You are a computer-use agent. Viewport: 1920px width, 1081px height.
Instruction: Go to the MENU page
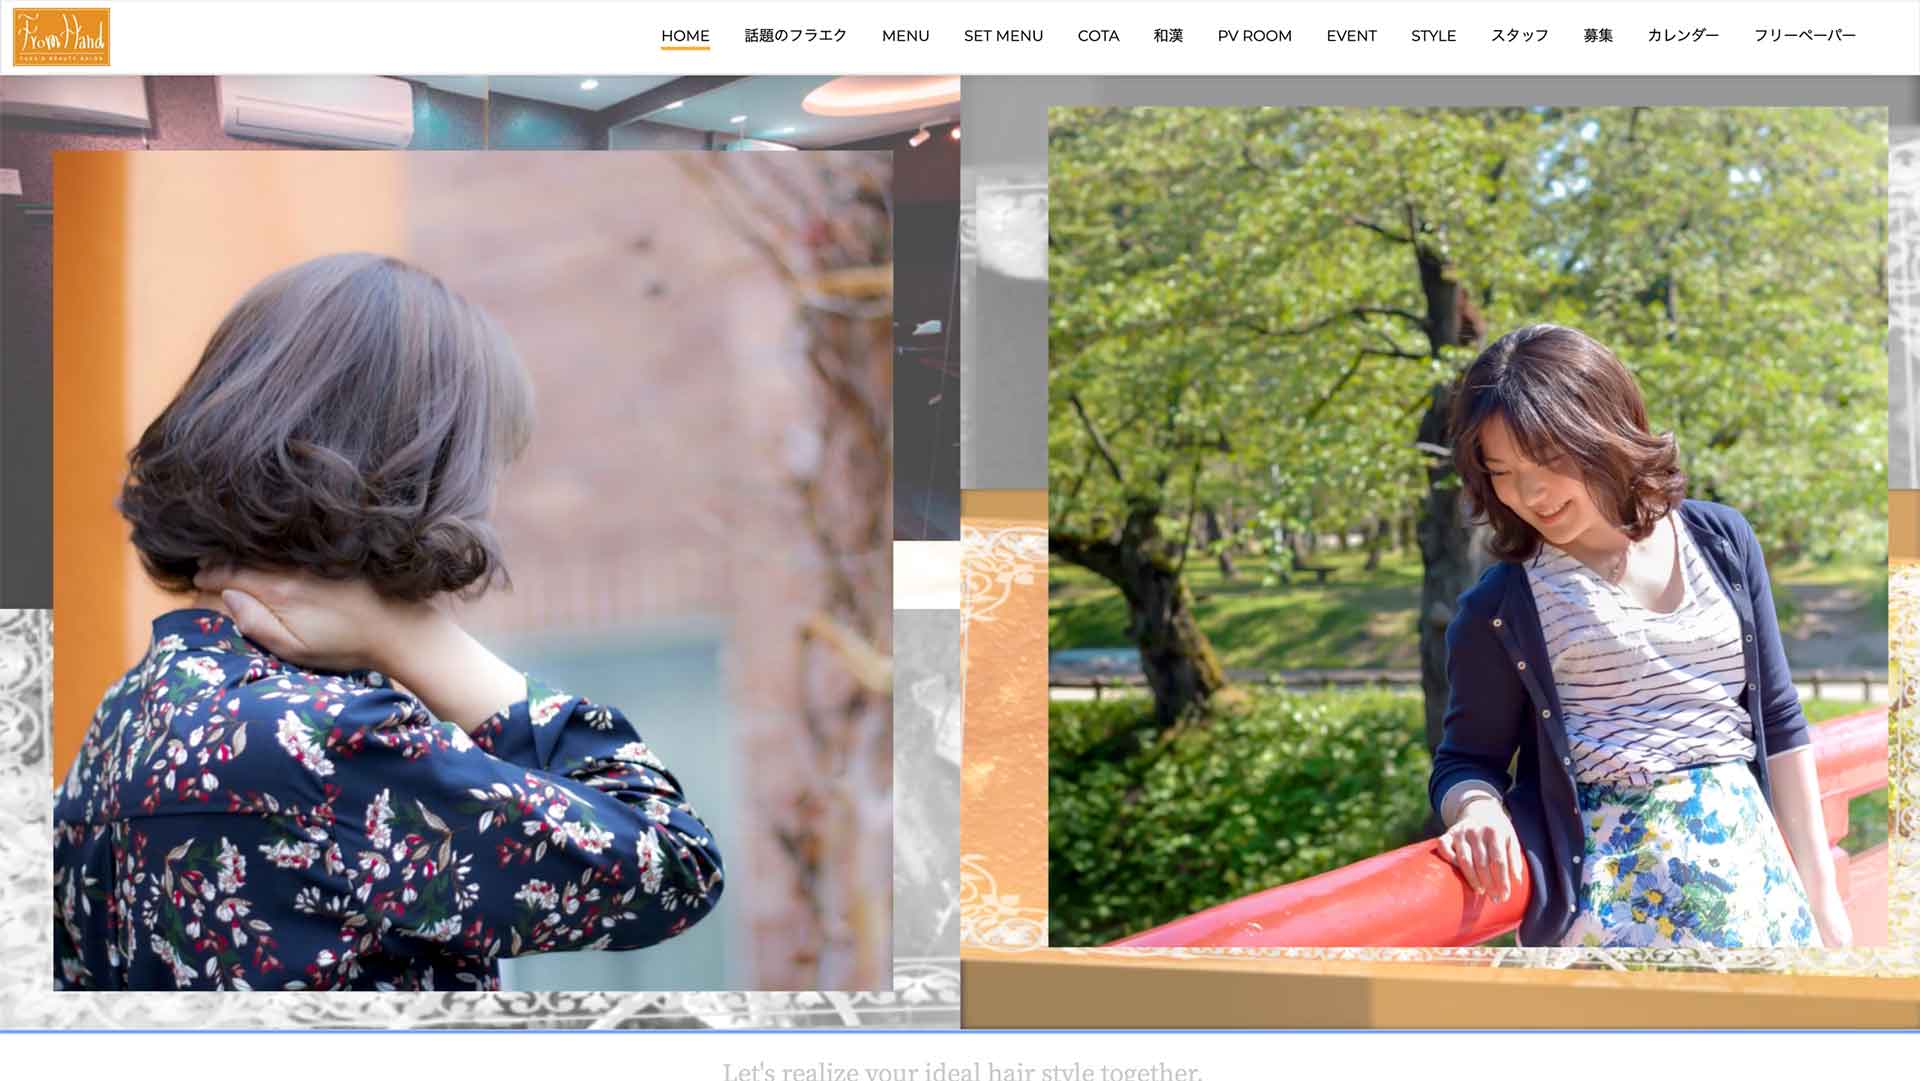pos(905,36)
